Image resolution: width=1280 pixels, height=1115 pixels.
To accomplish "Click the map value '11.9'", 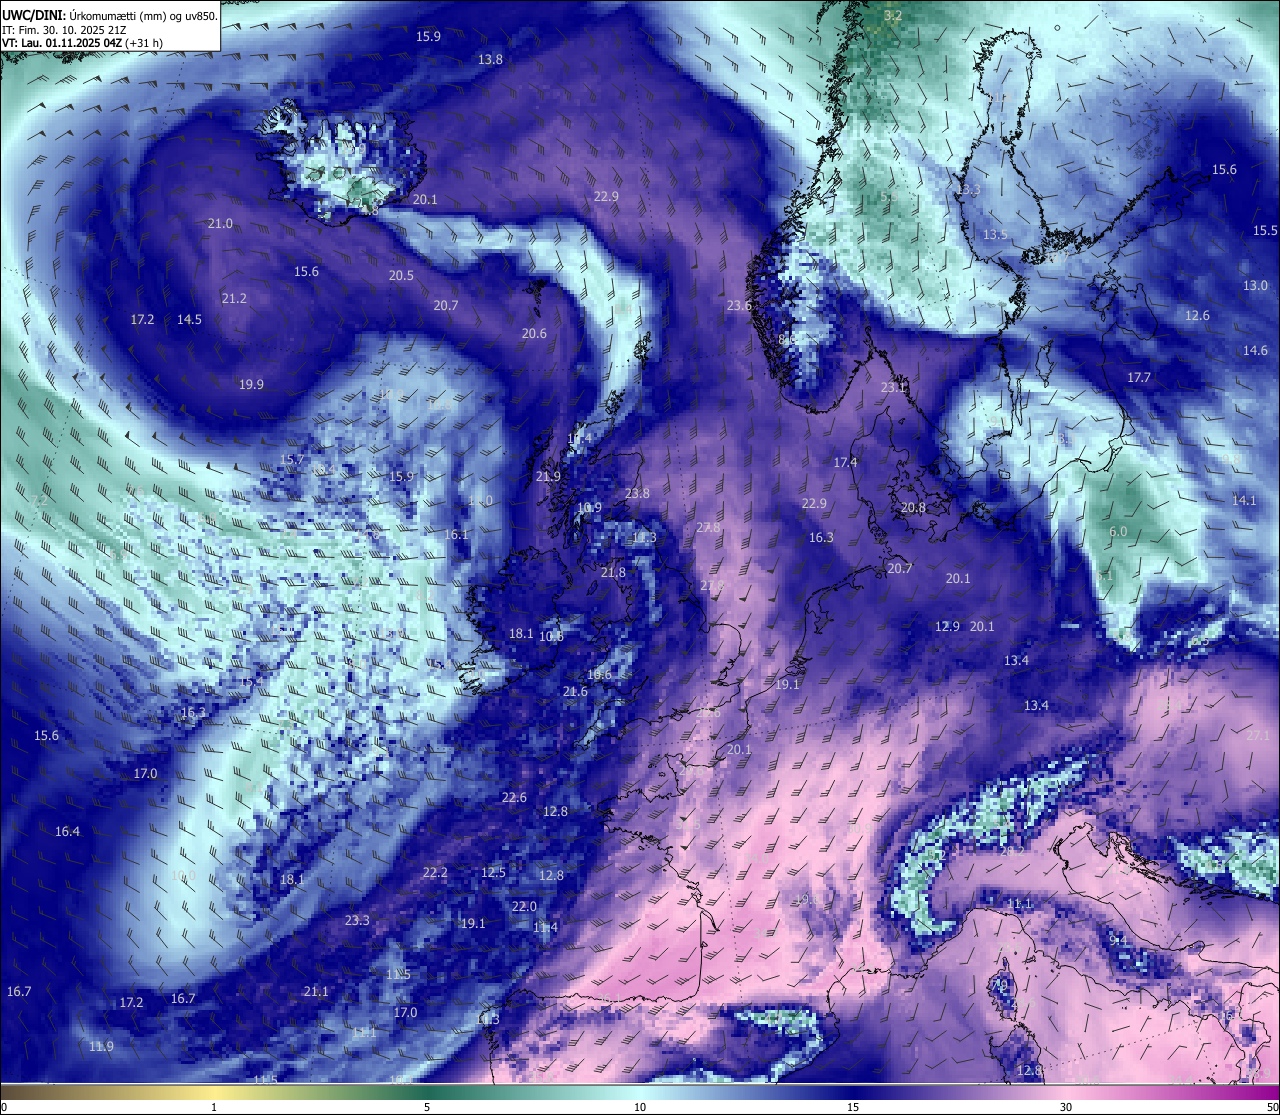I will tap(101, 1047).
